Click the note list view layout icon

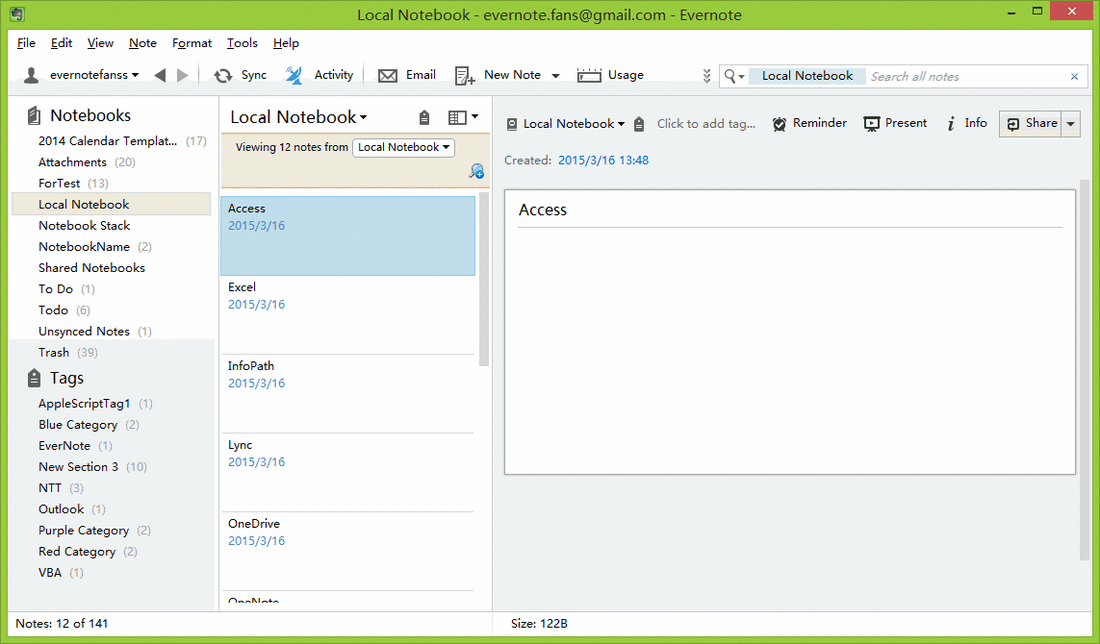[x=457, y=117]
